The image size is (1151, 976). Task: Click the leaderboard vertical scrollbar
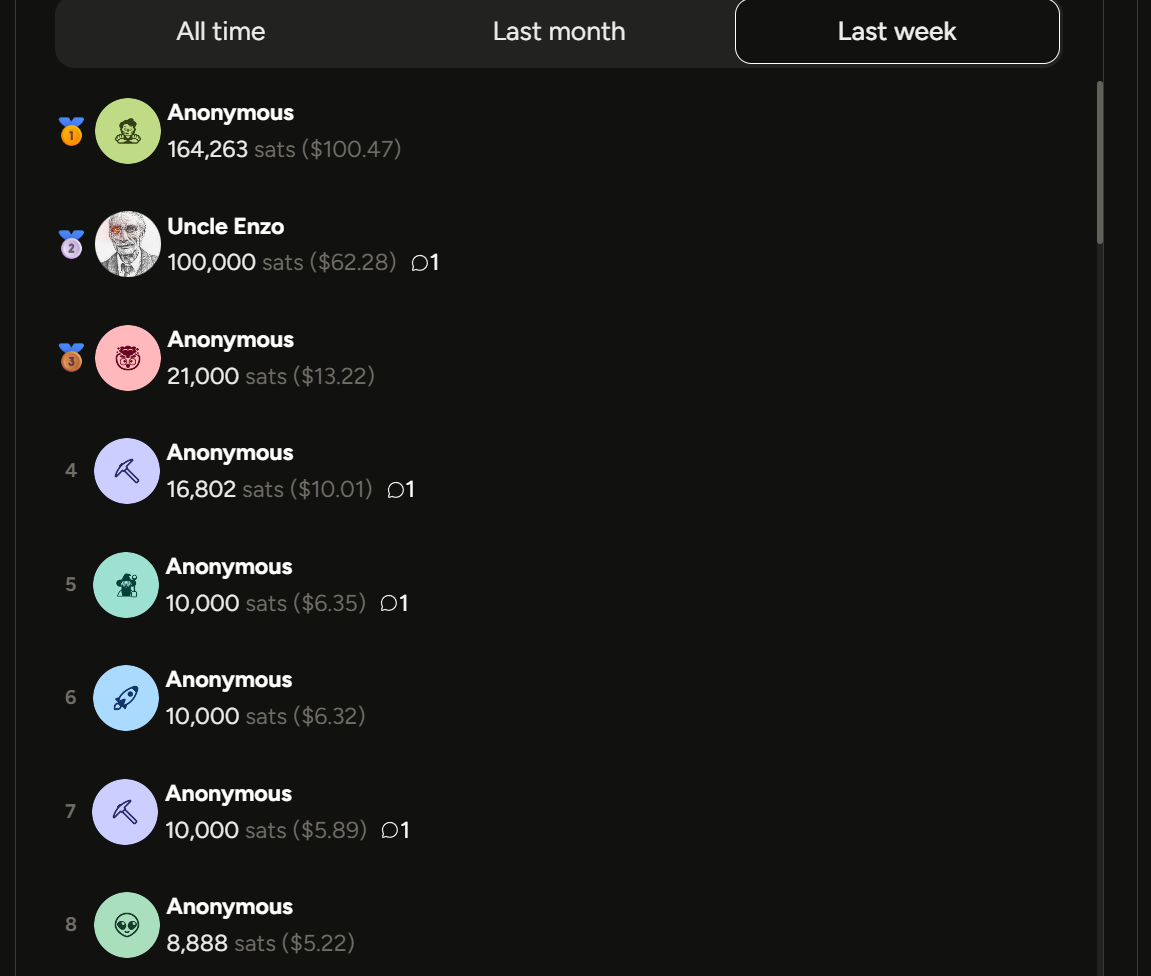[x=1100, y=162]
